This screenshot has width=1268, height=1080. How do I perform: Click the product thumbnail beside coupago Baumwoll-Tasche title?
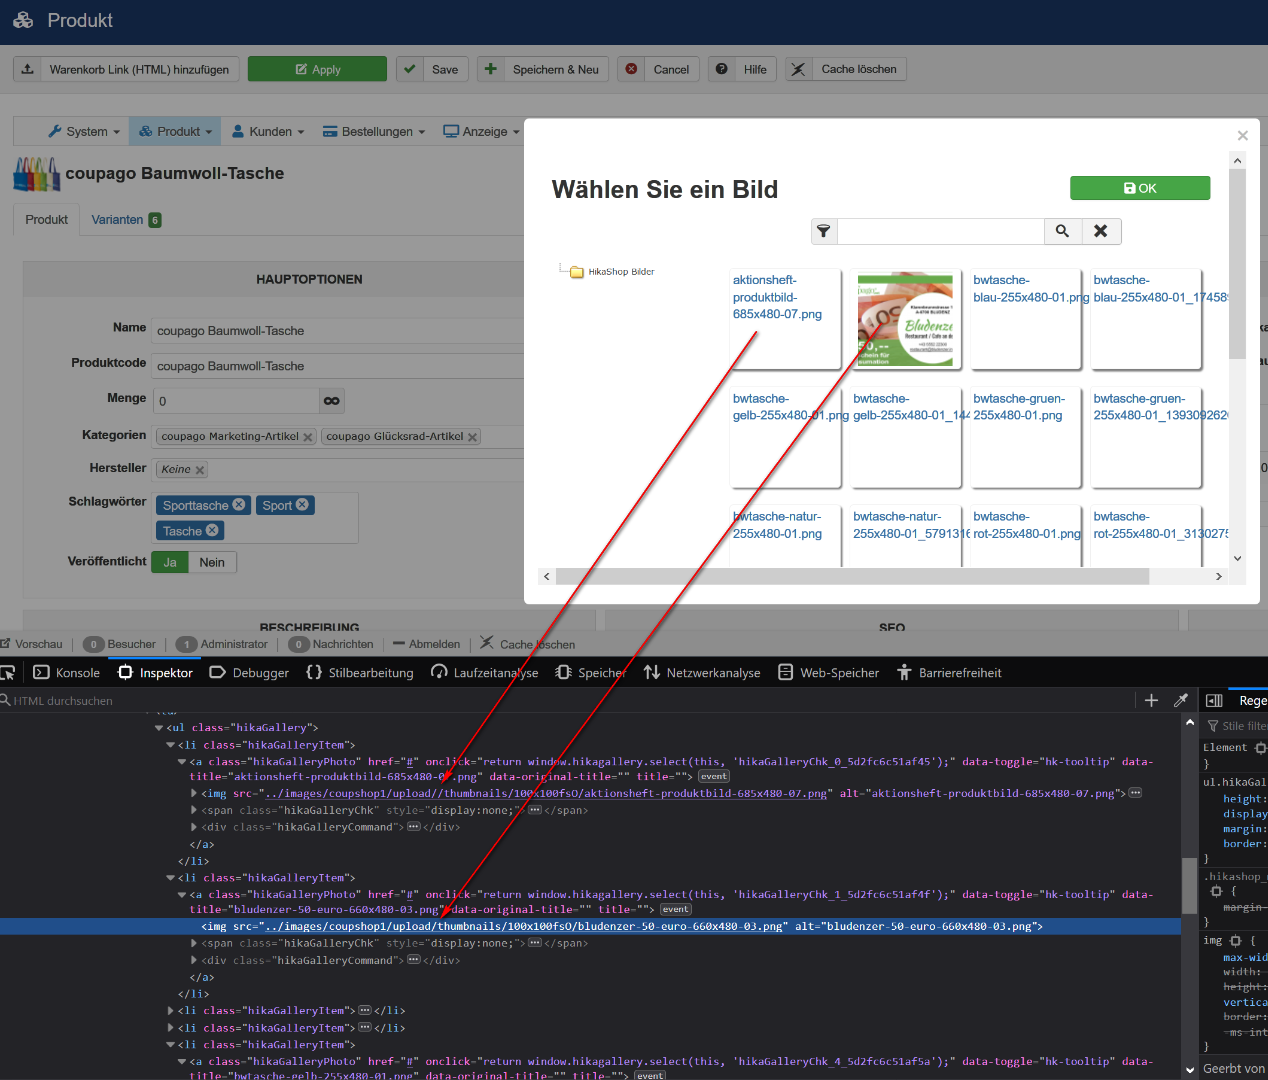37,174
